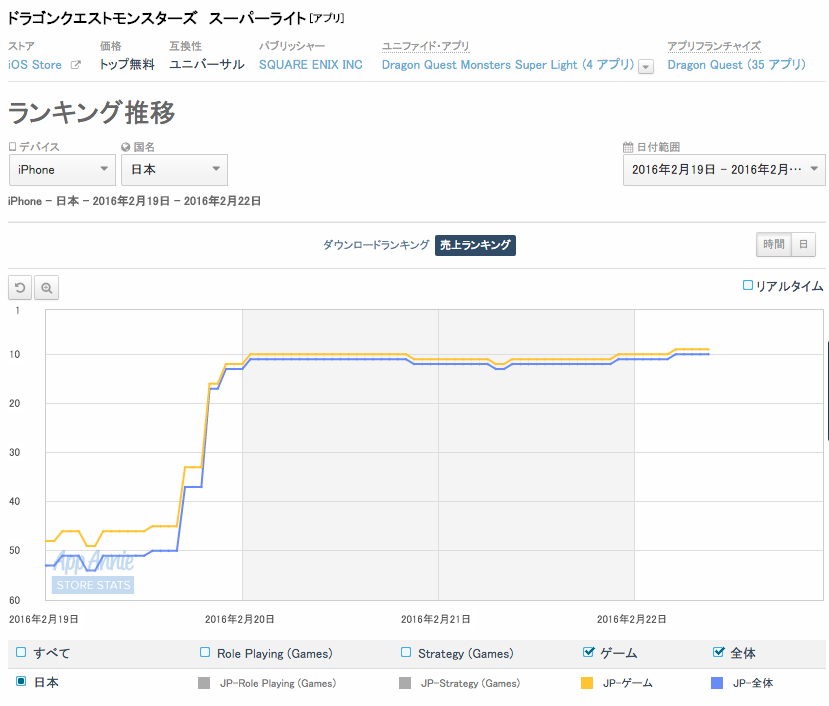Check the Role Playing (Games) checkbox
This screenshot has height=706, width=829.
tap(205, 652)
